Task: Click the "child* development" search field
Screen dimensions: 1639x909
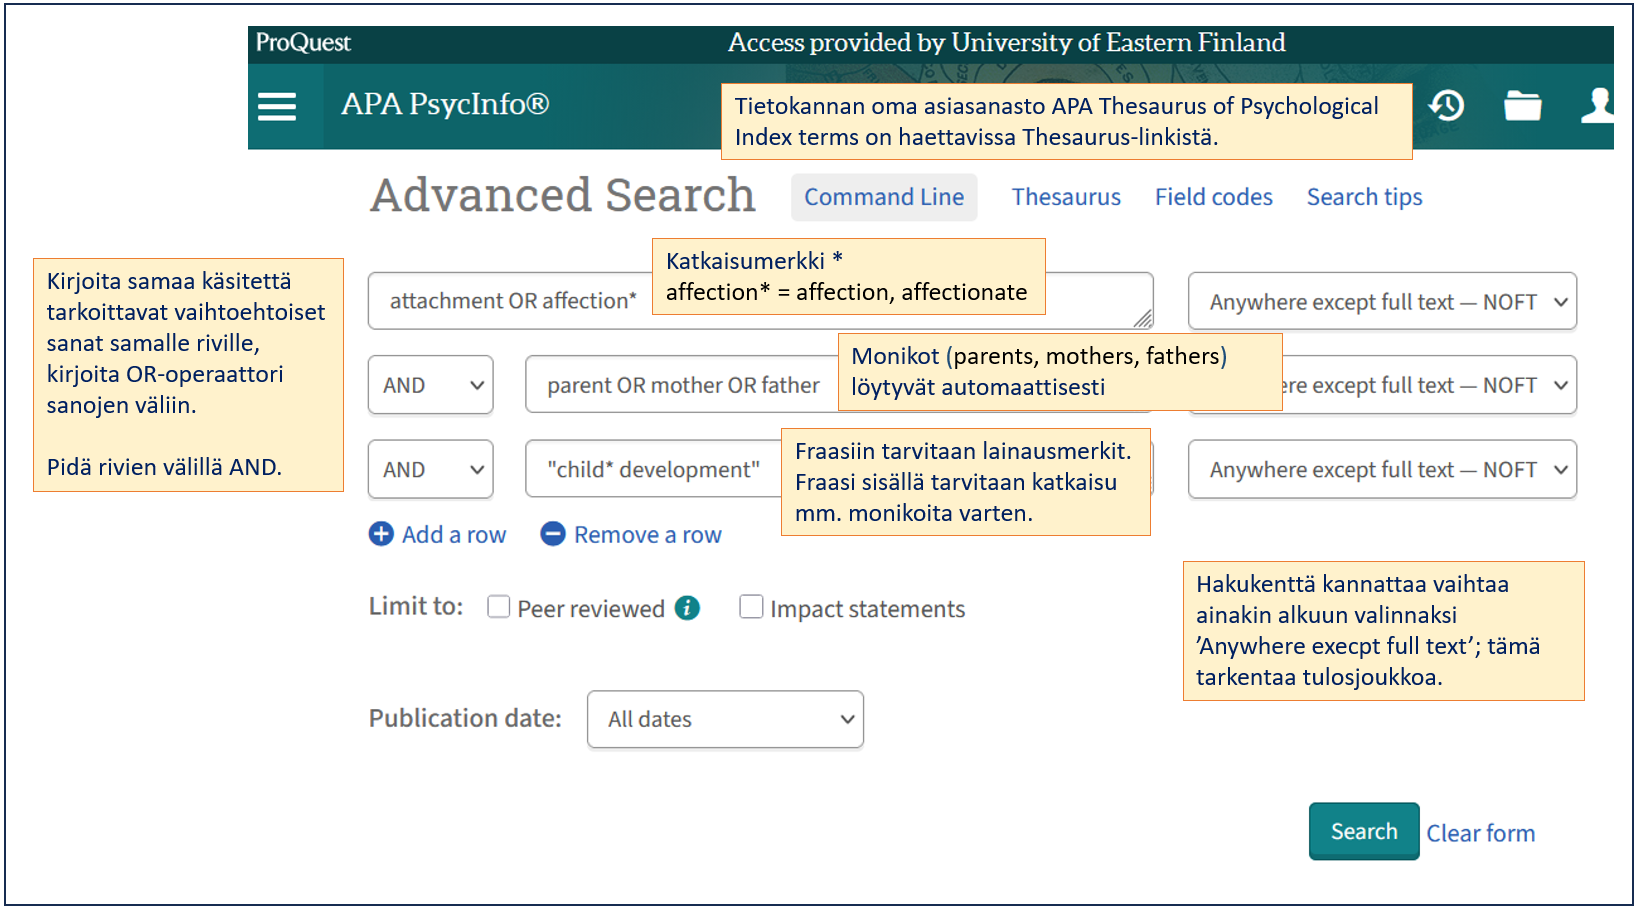Action: (x=652, y=469)
